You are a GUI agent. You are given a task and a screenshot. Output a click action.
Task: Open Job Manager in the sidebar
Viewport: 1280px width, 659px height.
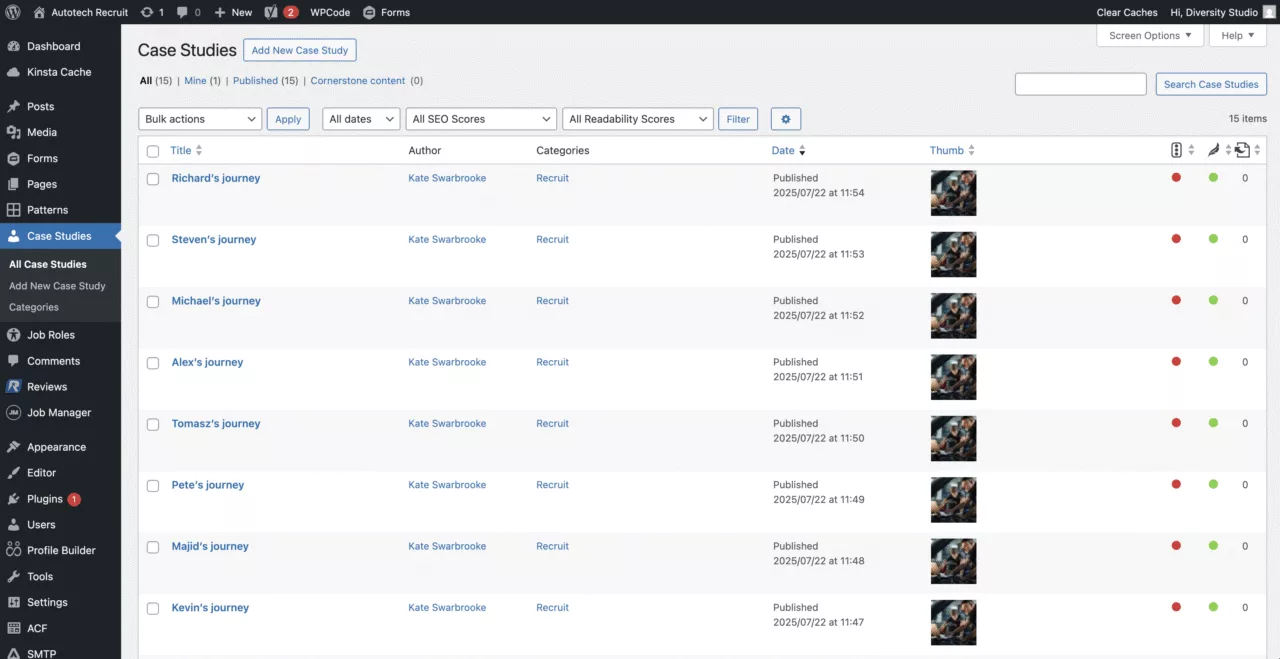(58, 412)
